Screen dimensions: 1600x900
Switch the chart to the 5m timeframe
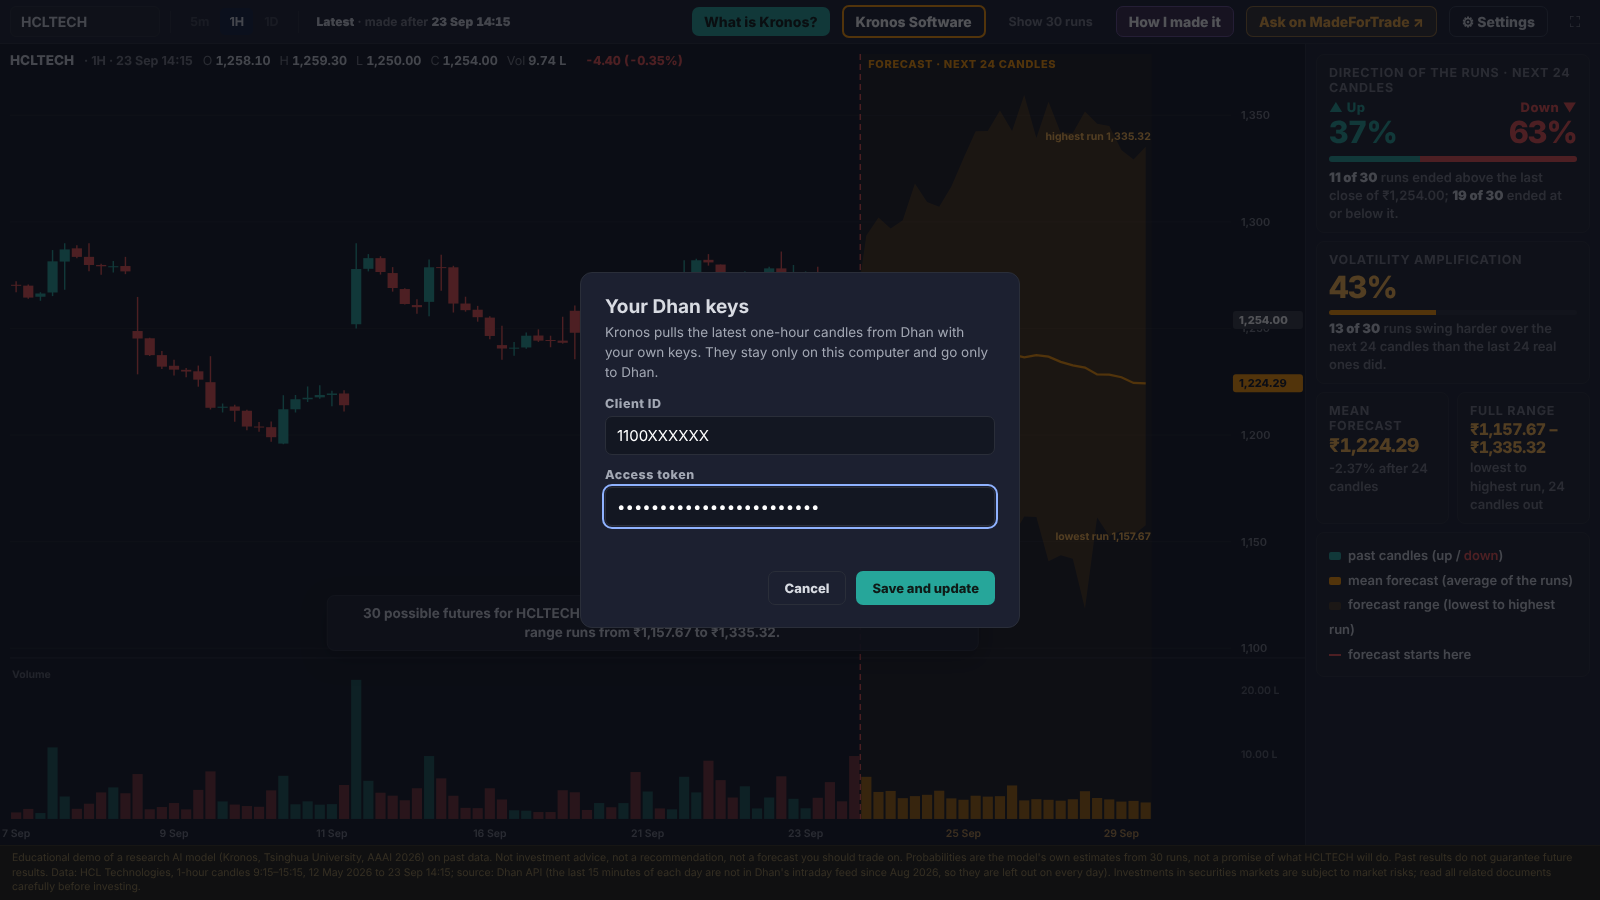(200, 22)
